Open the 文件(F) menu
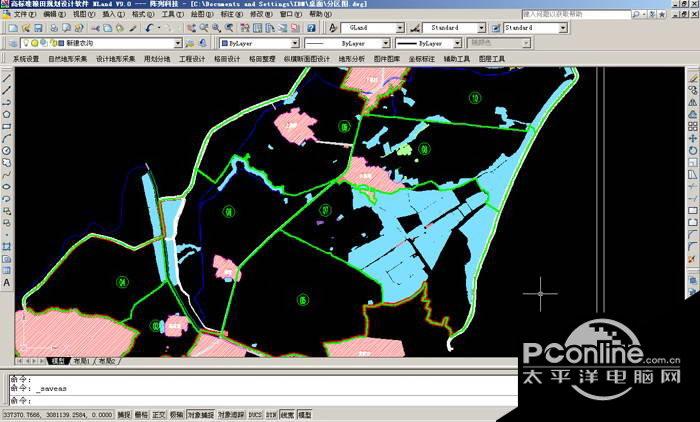This screenshot has width=700, height=422. coord(25,14)
